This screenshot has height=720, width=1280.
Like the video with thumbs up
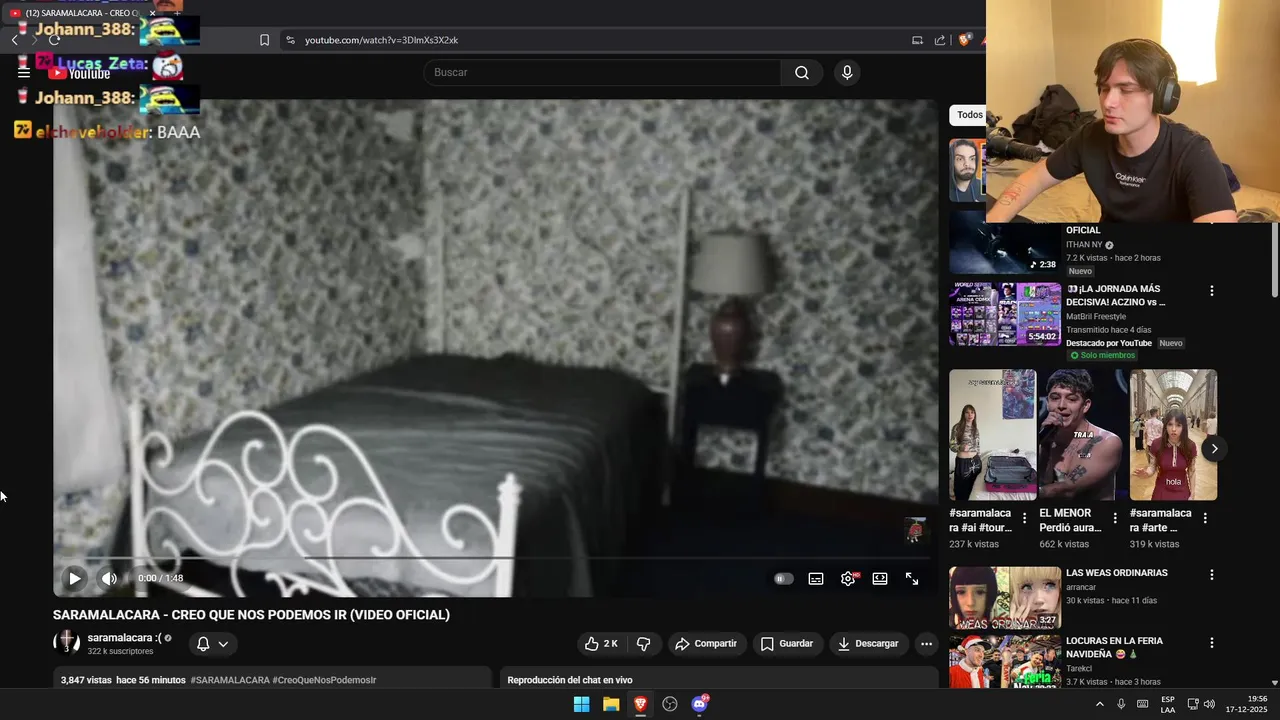coord(602,644)
